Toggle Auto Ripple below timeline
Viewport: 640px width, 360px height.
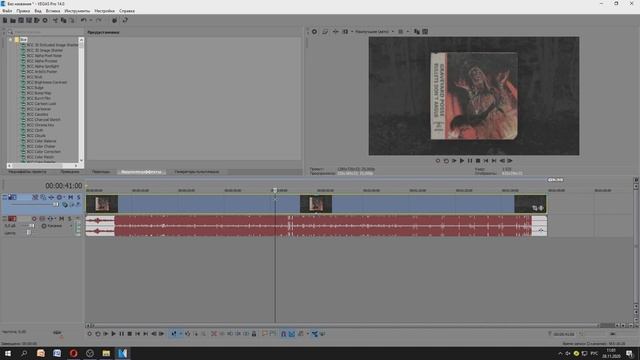[x=301, y=334]
